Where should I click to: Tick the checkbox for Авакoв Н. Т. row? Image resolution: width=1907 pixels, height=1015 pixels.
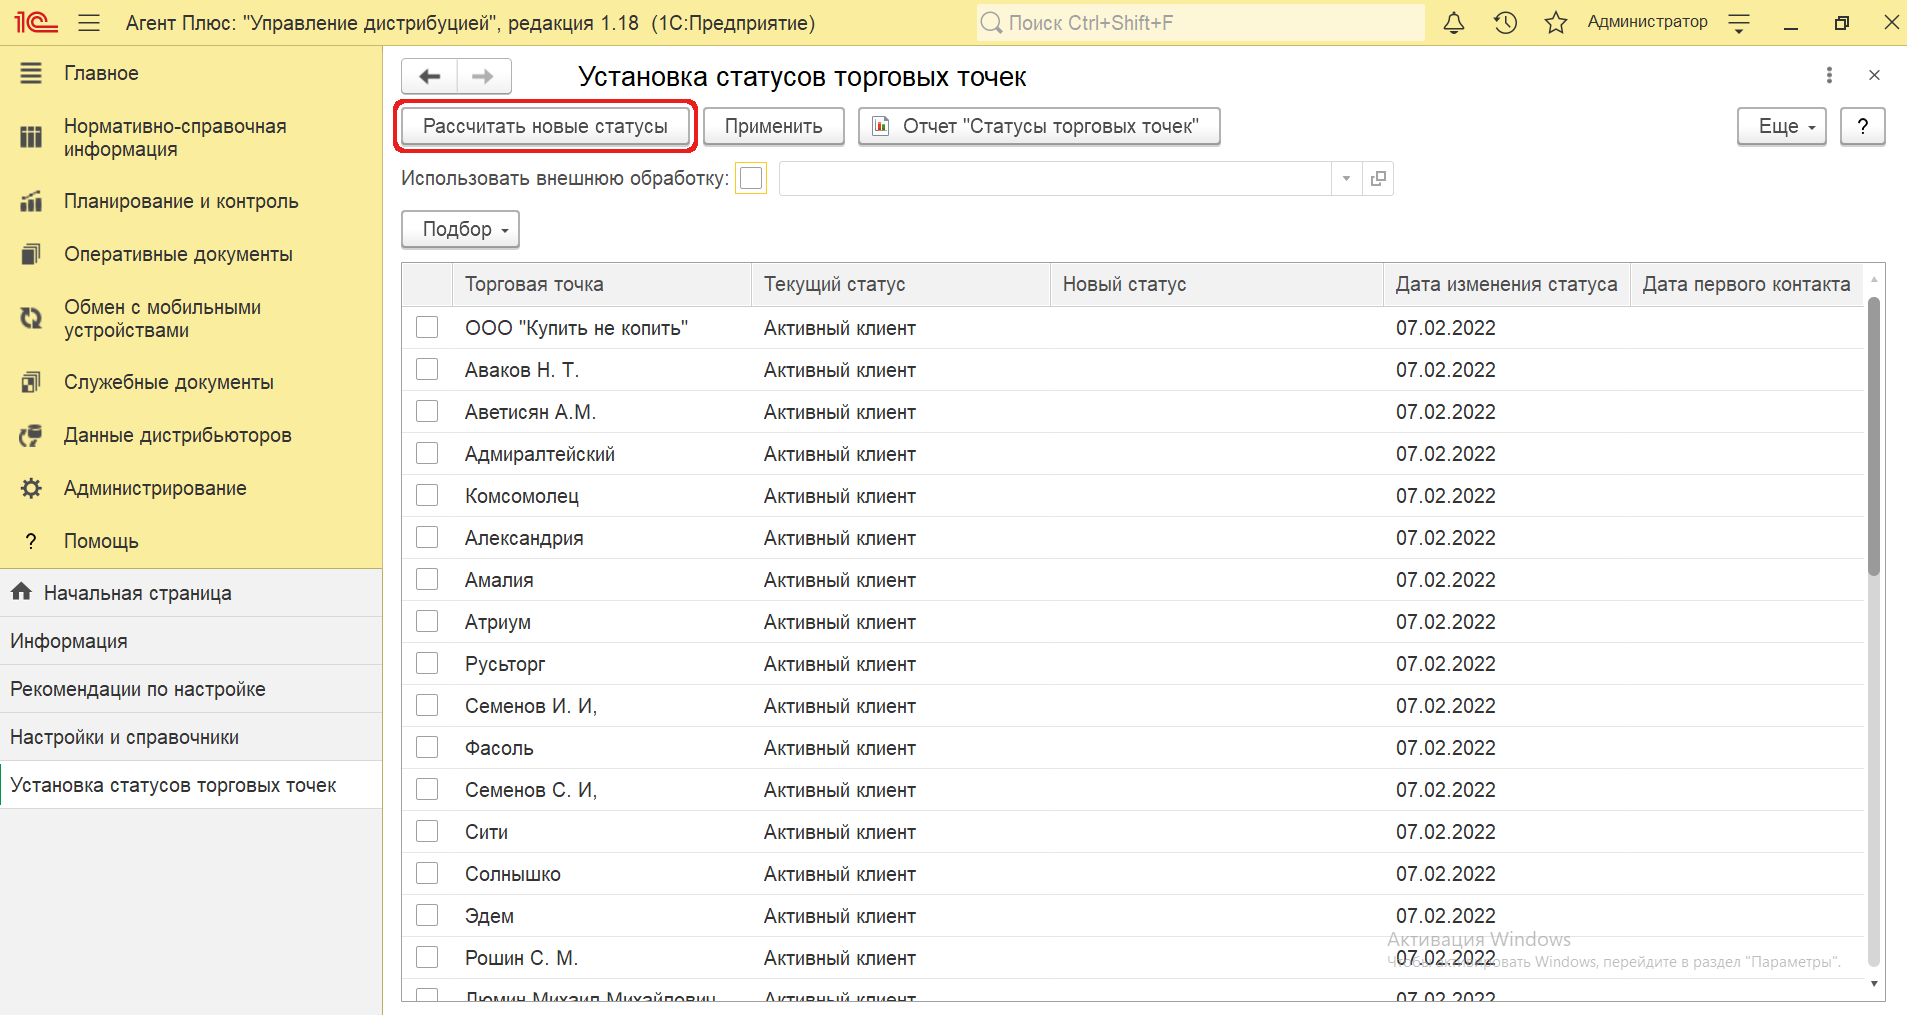pos(427,370)
